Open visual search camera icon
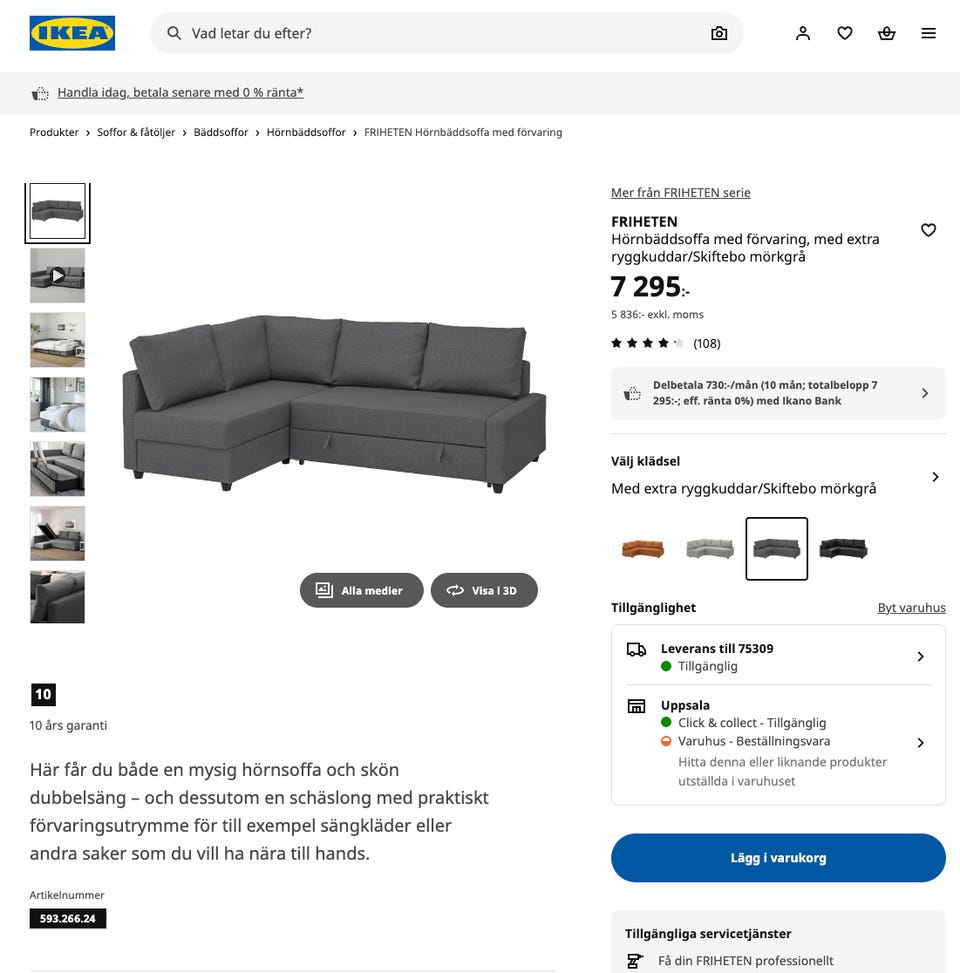This screenshot has height=973, width=960. [719, 33]
